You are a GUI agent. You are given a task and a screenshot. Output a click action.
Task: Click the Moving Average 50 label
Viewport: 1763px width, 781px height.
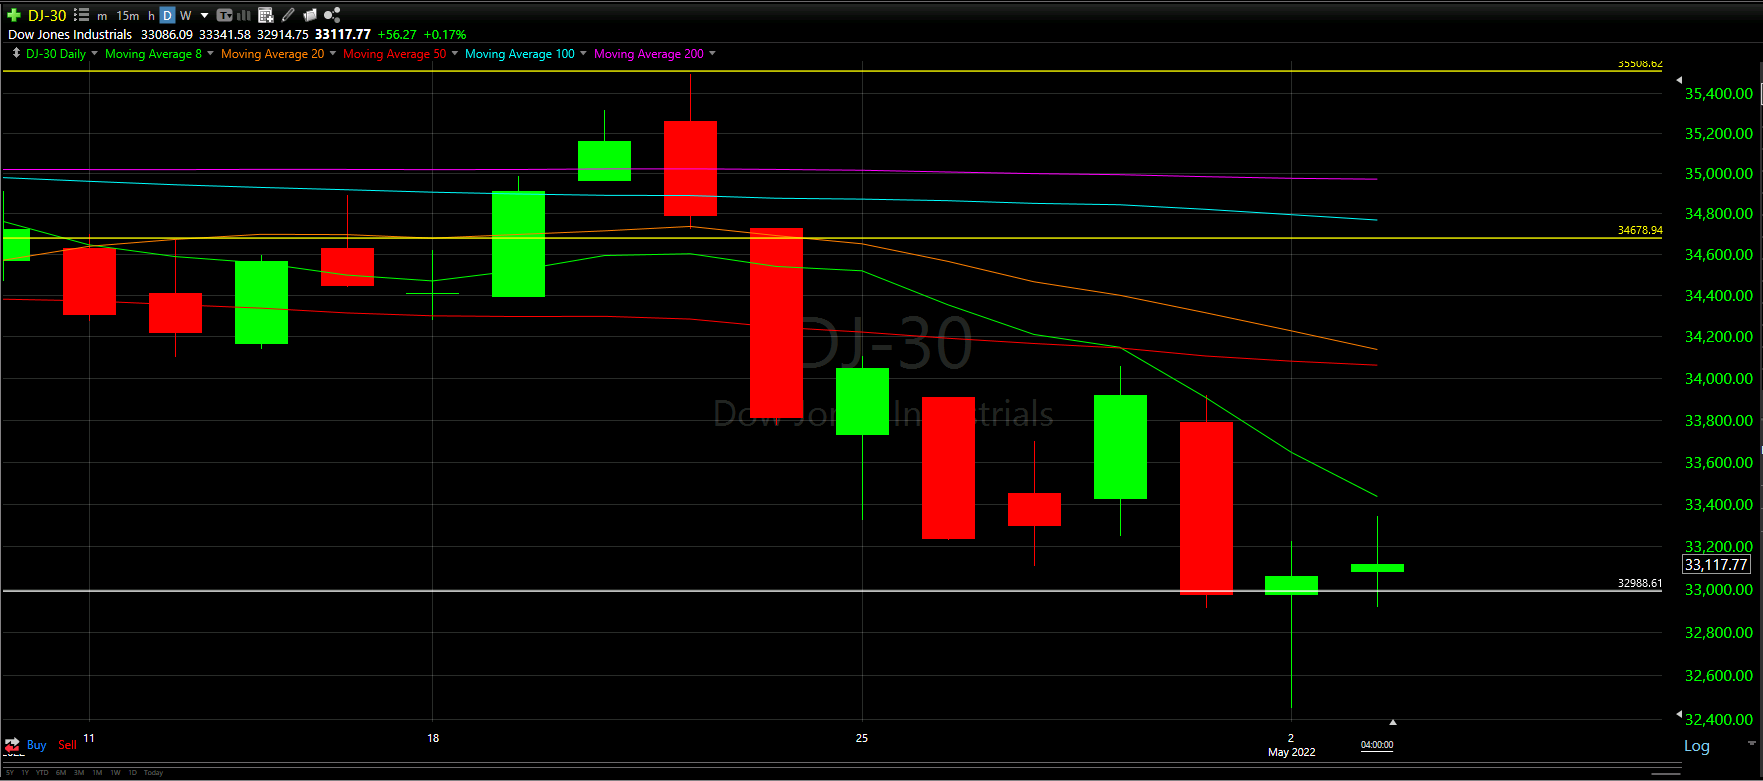[x=394, y=54]
